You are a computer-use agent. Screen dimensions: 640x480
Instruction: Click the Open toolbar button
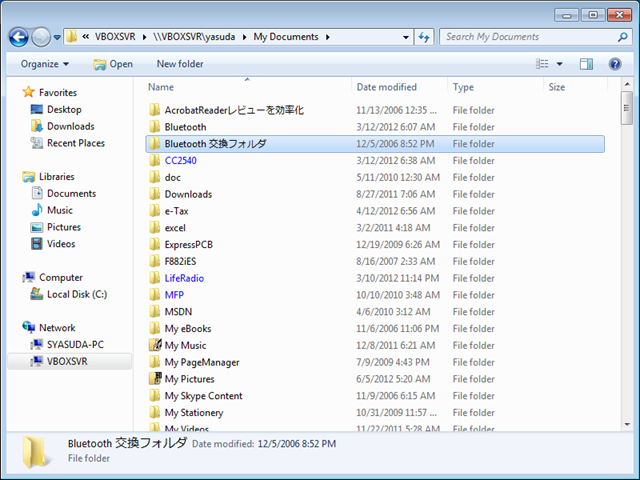pyautogui.click(x=113, y=64)
